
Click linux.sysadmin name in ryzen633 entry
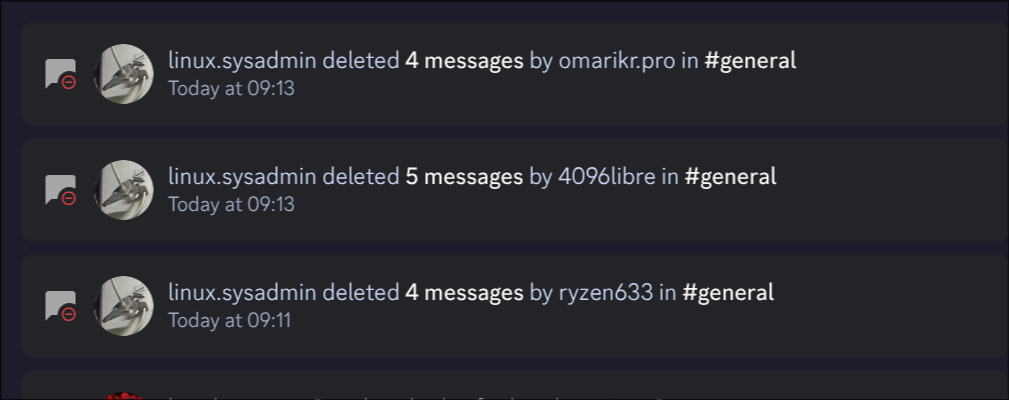pos(242,293)
